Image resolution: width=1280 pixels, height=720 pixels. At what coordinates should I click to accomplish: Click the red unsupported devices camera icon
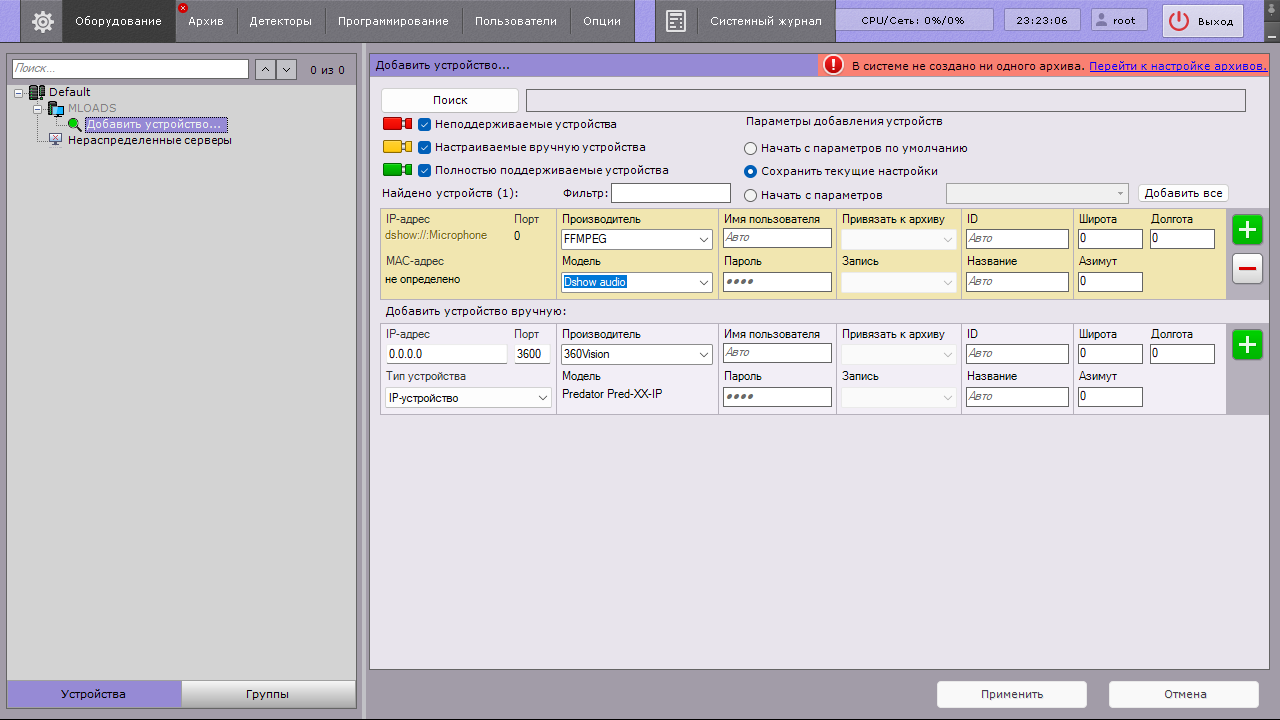pos(397,124)
